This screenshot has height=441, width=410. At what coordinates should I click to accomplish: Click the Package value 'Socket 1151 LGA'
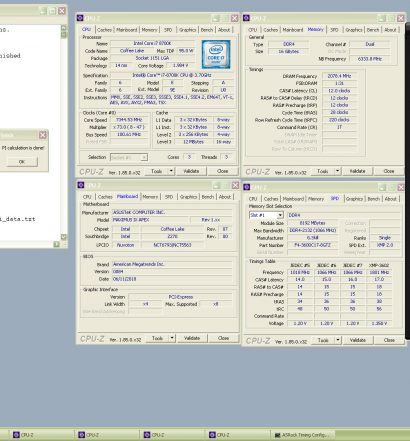pyautogui.click(x=152, y=58)
